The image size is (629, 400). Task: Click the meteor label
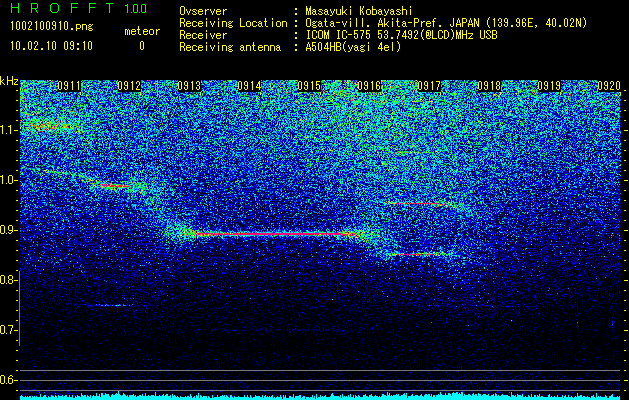point(142,31)
